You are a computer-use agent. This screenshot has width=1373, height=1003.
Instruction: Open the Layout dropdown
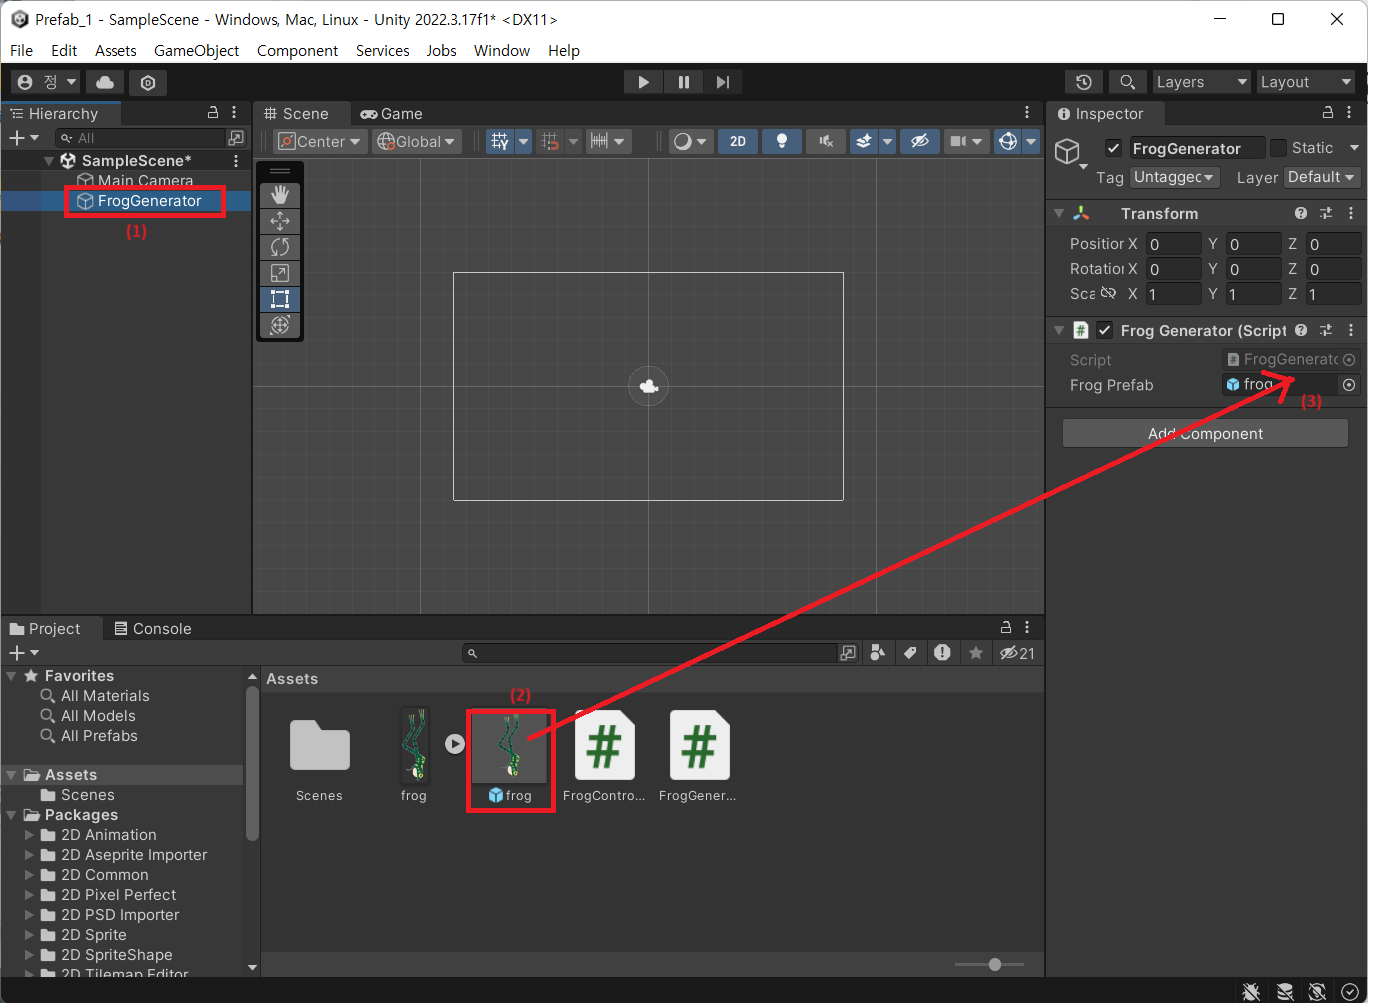tap(1306, 82)
